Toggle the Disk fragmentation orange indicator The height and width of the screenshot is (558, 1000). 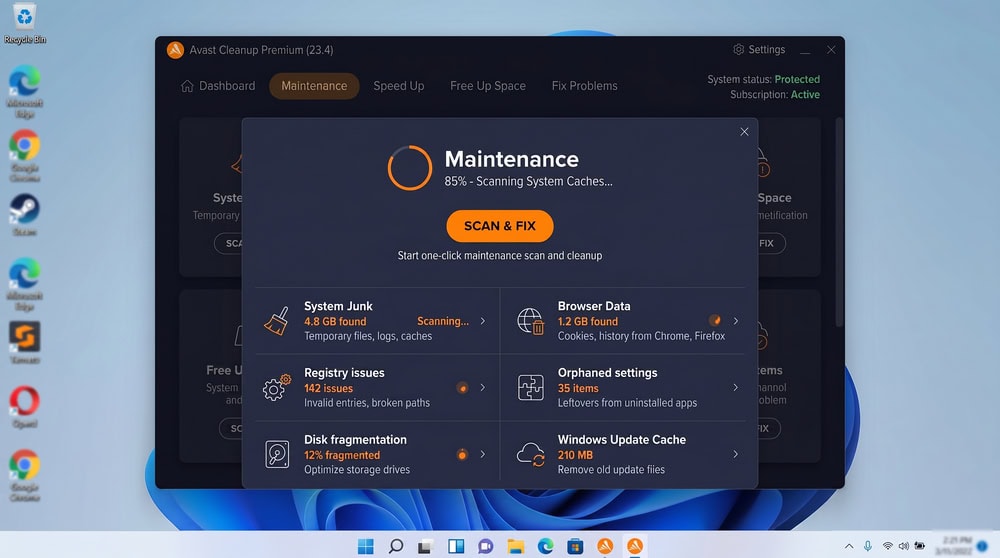462,454
